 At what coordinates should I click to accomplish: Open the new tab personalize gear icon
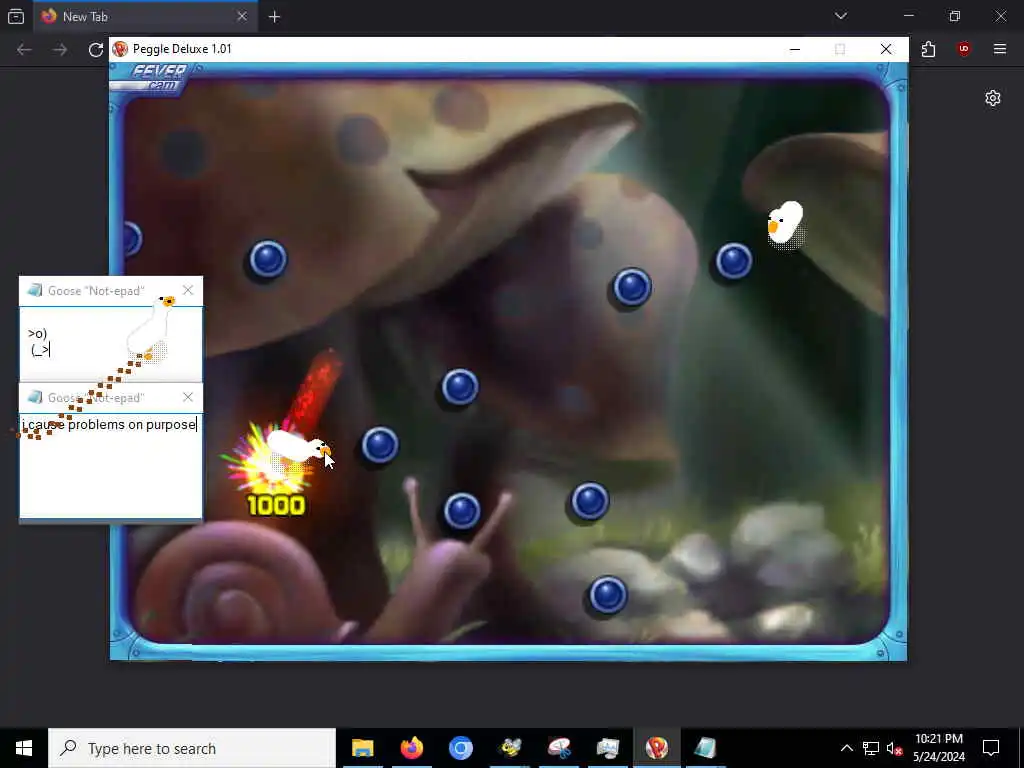pos(993,98)
